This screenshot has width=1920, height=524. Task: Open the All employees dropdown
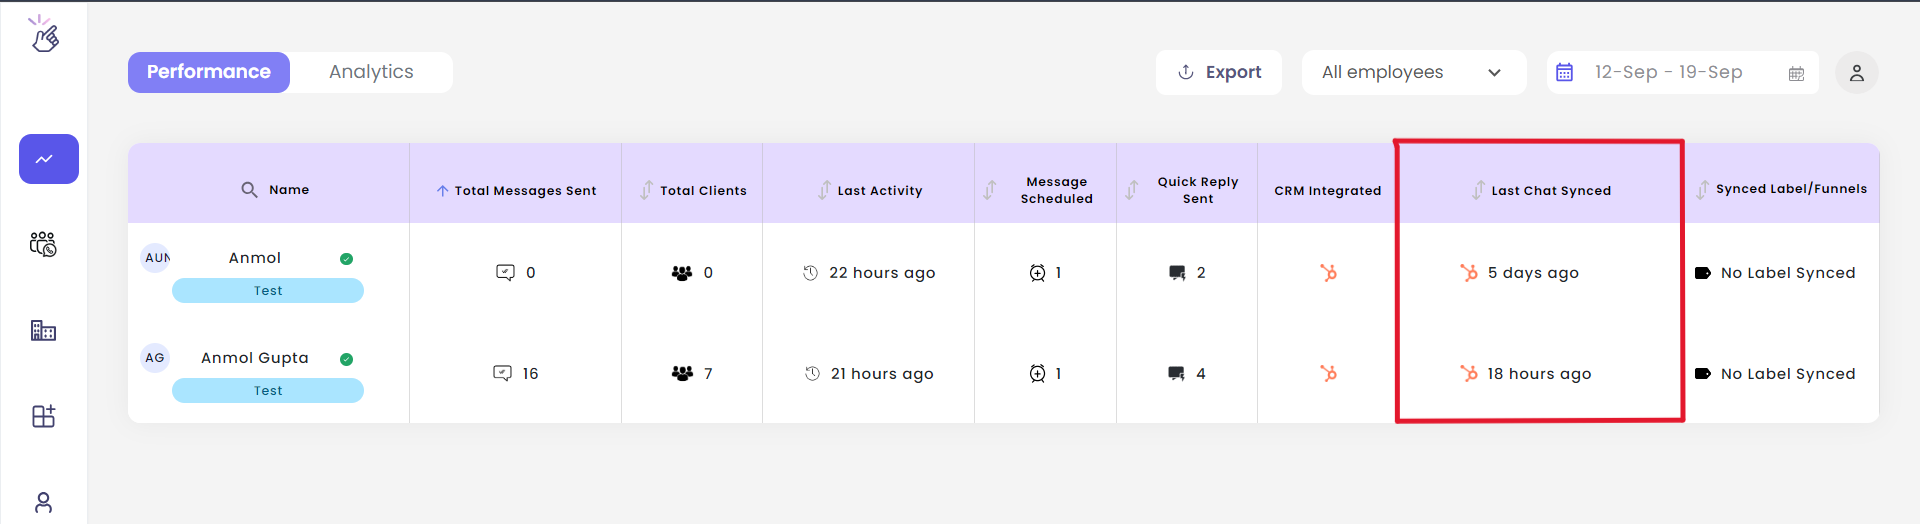point(1413,72)
